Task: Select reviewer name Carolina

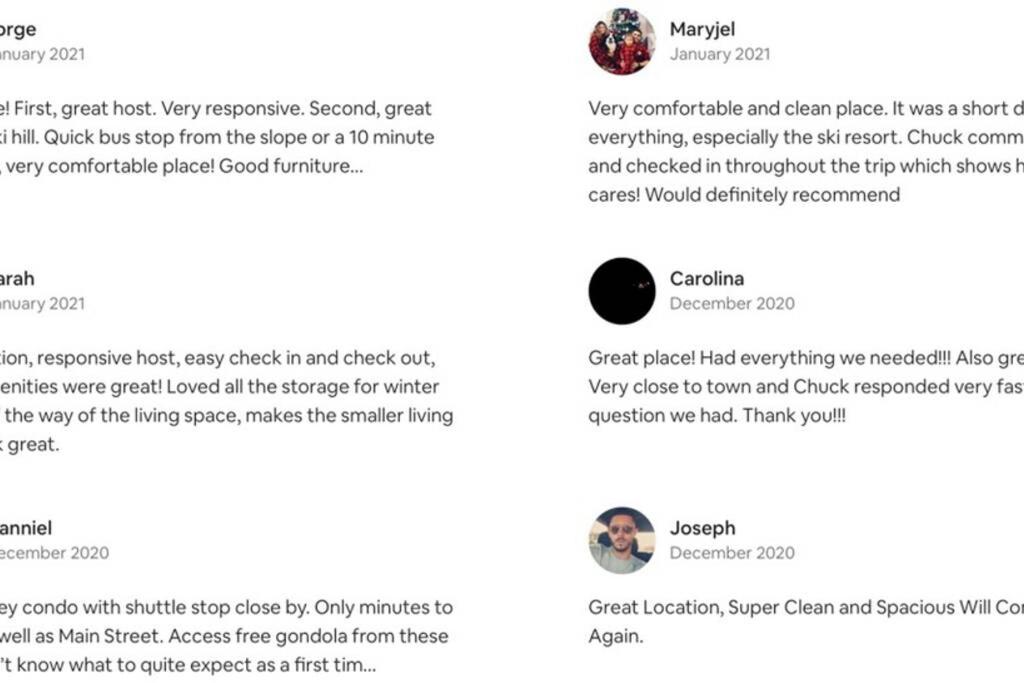Action: pyautogui.click(x=707, y=279)
